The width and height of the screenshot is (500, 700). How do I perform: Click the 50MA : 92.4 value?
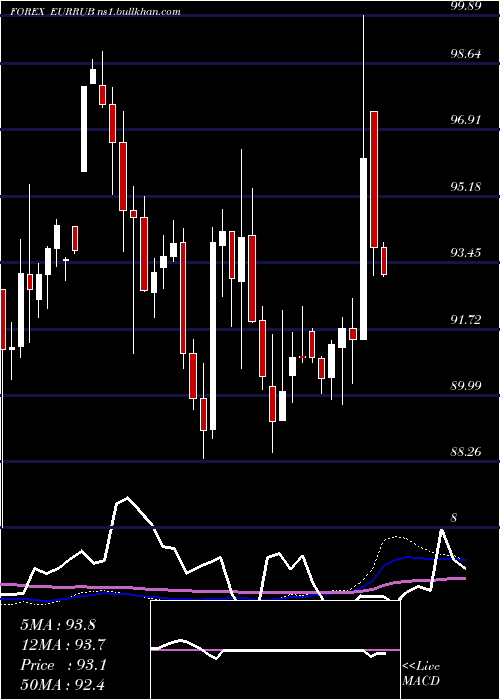(x=63, y=684)
